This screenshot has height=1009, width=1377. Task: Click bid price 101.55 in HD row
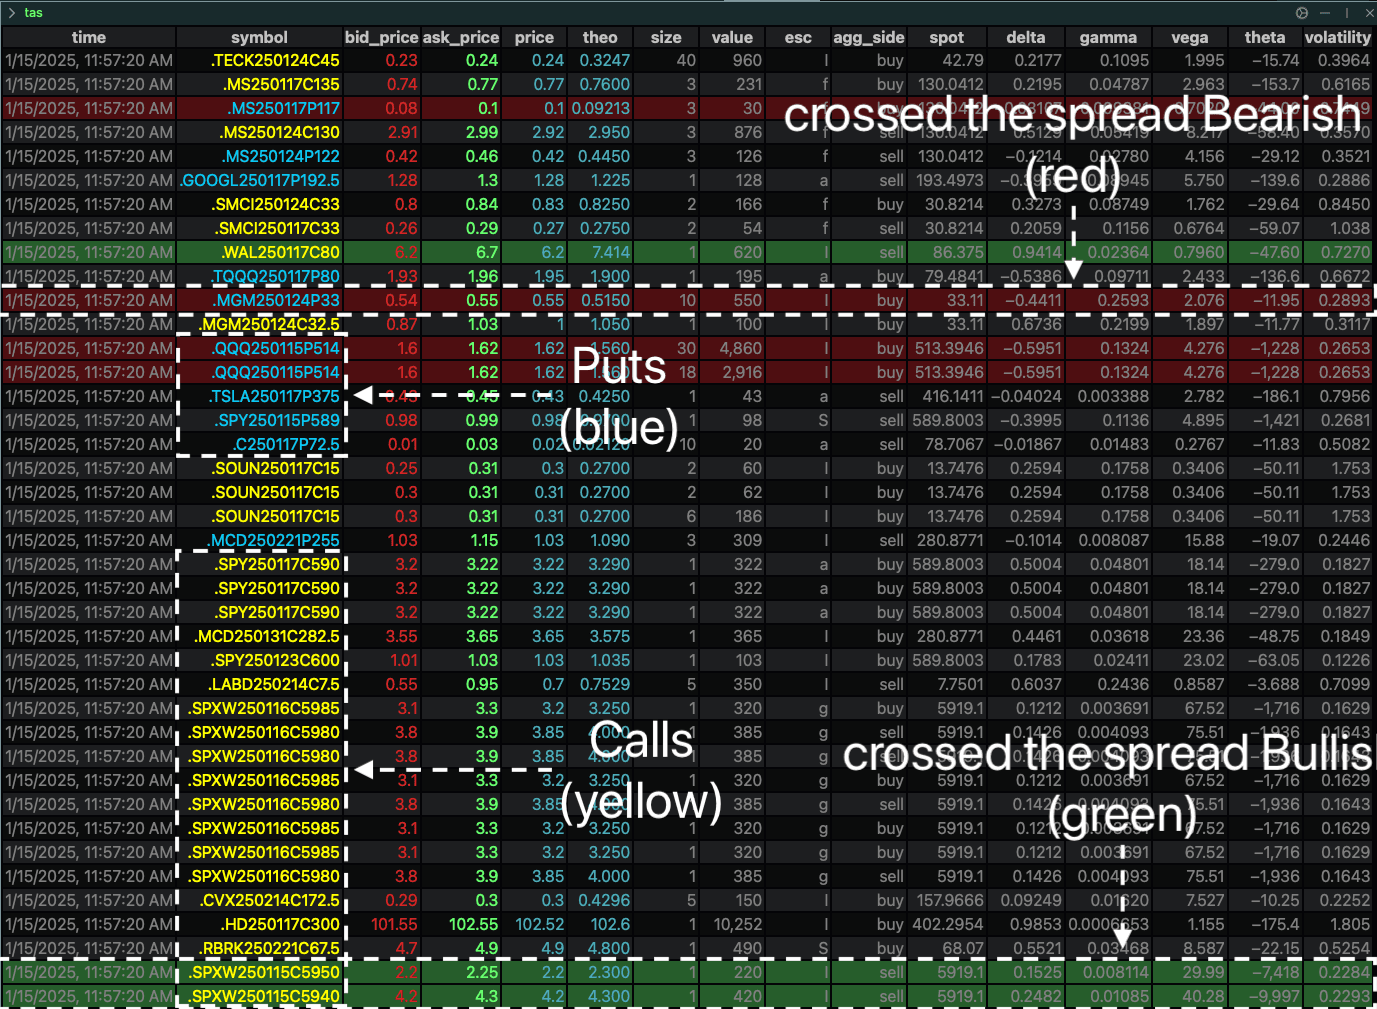click(394, 924)
